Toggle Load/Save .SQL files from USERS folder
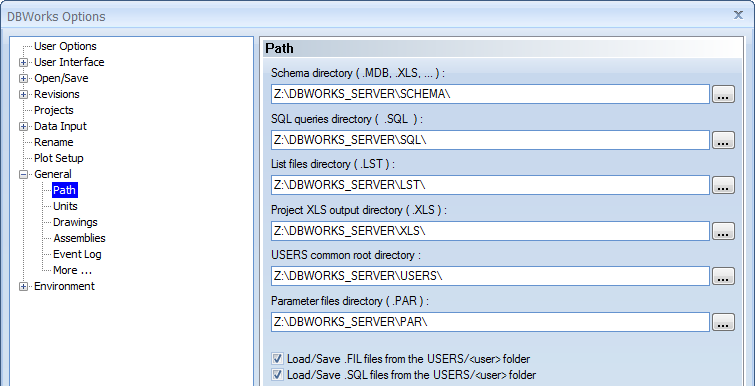The image size is (755, 386). 277,374
